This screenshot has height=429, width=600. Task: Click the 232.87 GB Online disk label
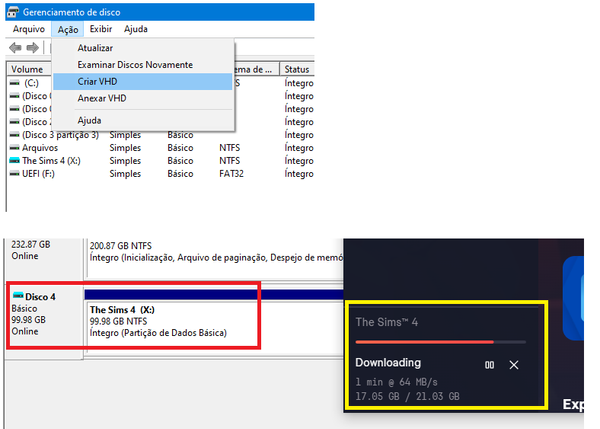[31, 250]
